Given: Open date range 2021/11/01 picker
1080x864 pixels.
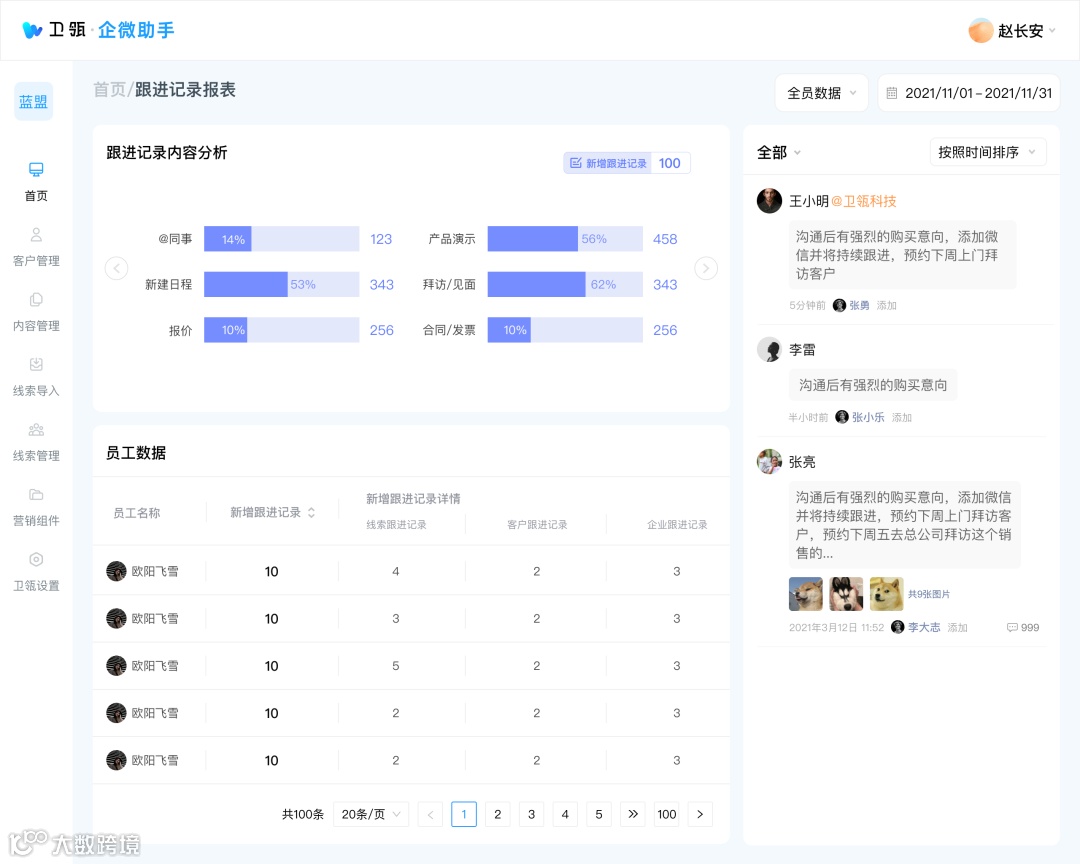Looking at the screenshot, I should pyautogui.click(x=969, y=93).
